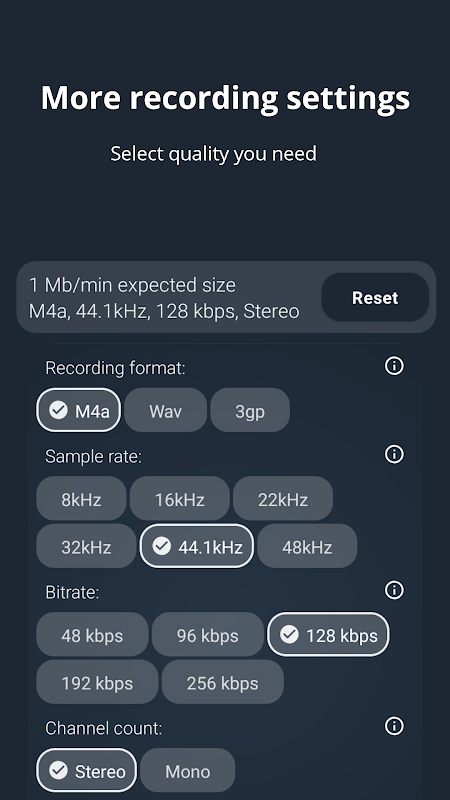Pick 3gp recording format
This screenshot has width=450, height=800.
[x=250, y=410]
